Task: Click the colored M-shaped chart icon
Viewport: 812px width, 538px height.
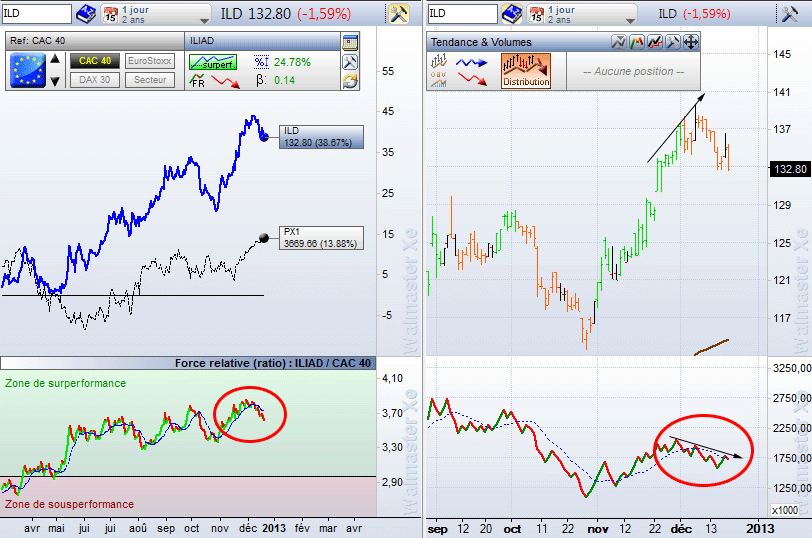Action: [636, 42]
